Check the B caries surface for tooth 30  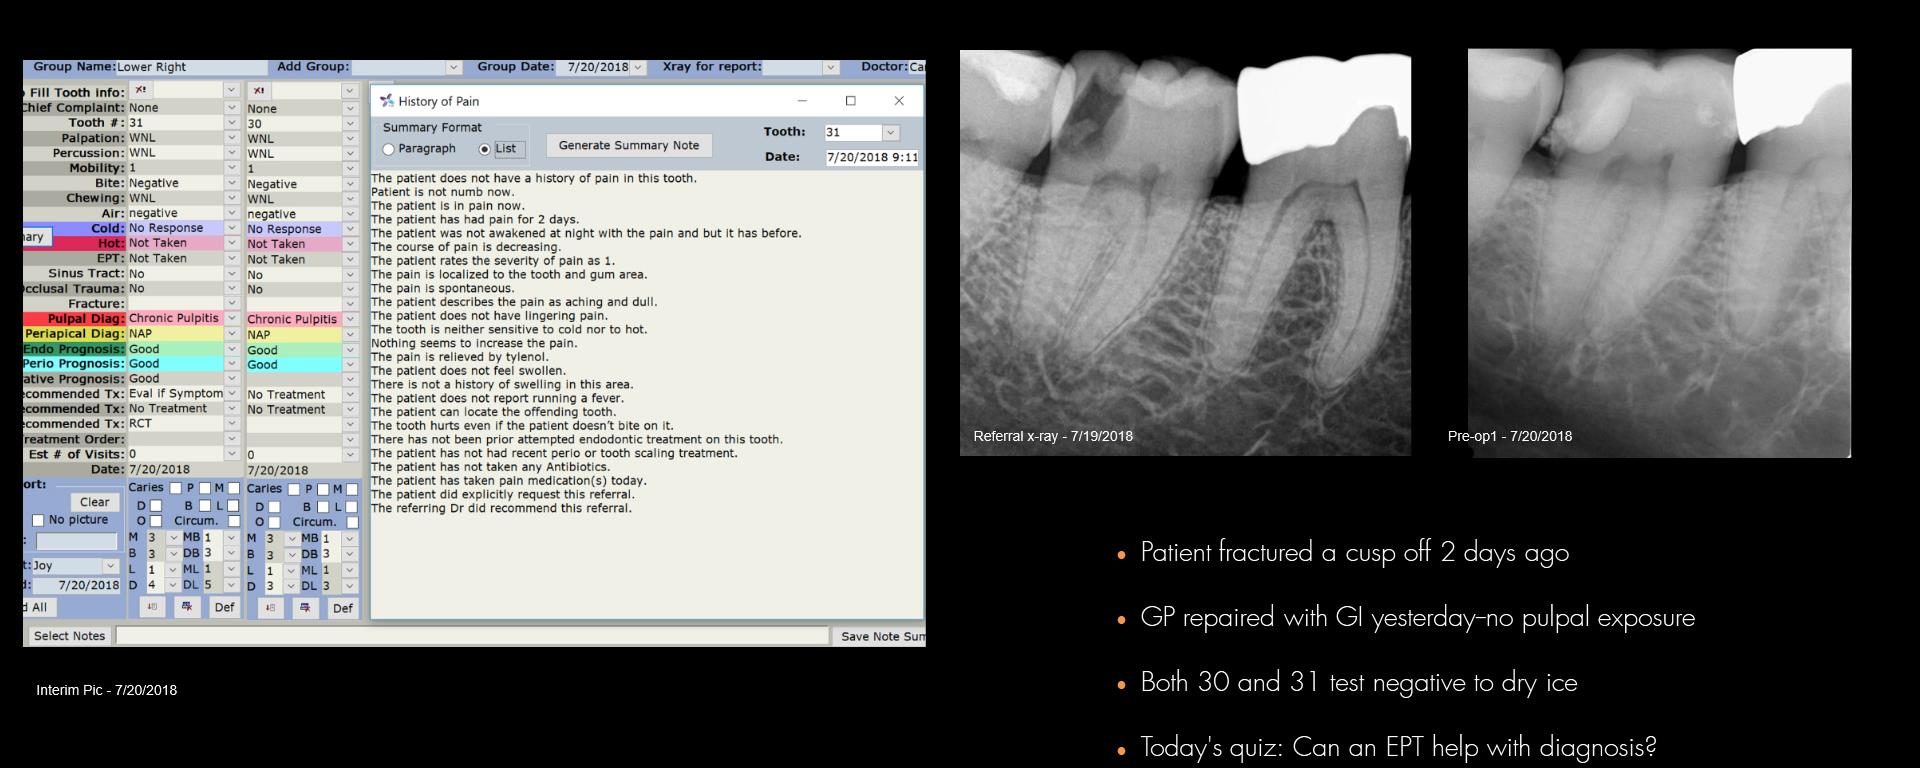tap(323, 507)
